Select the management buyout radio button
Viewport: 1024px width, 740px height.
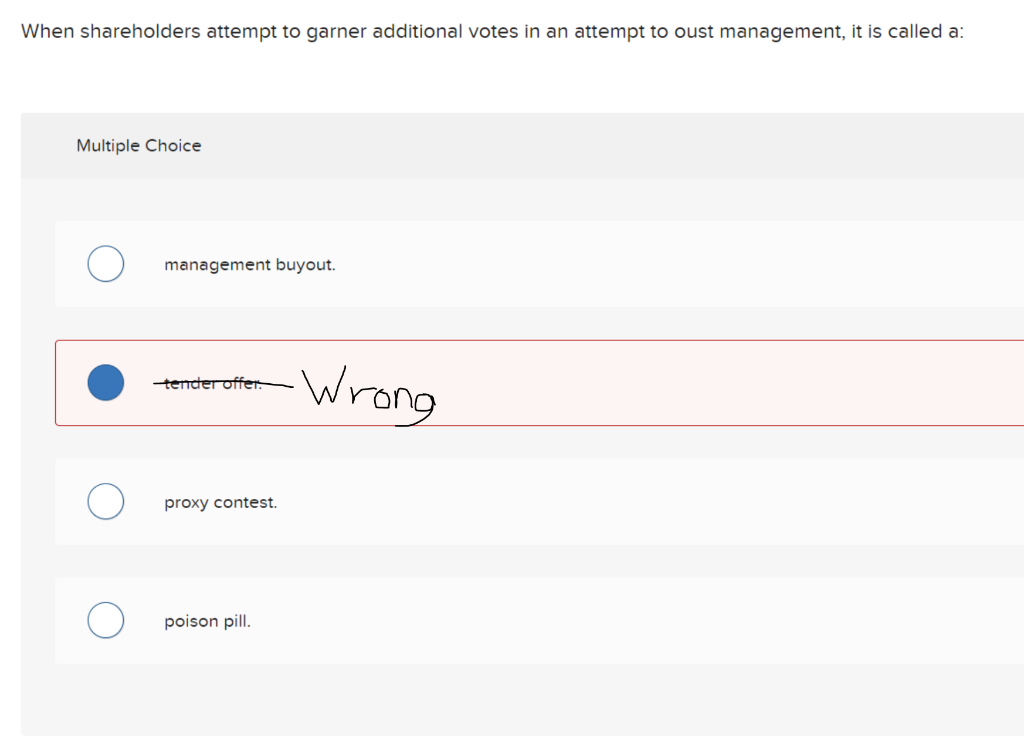pyautogui.click(x=105, y=263)
